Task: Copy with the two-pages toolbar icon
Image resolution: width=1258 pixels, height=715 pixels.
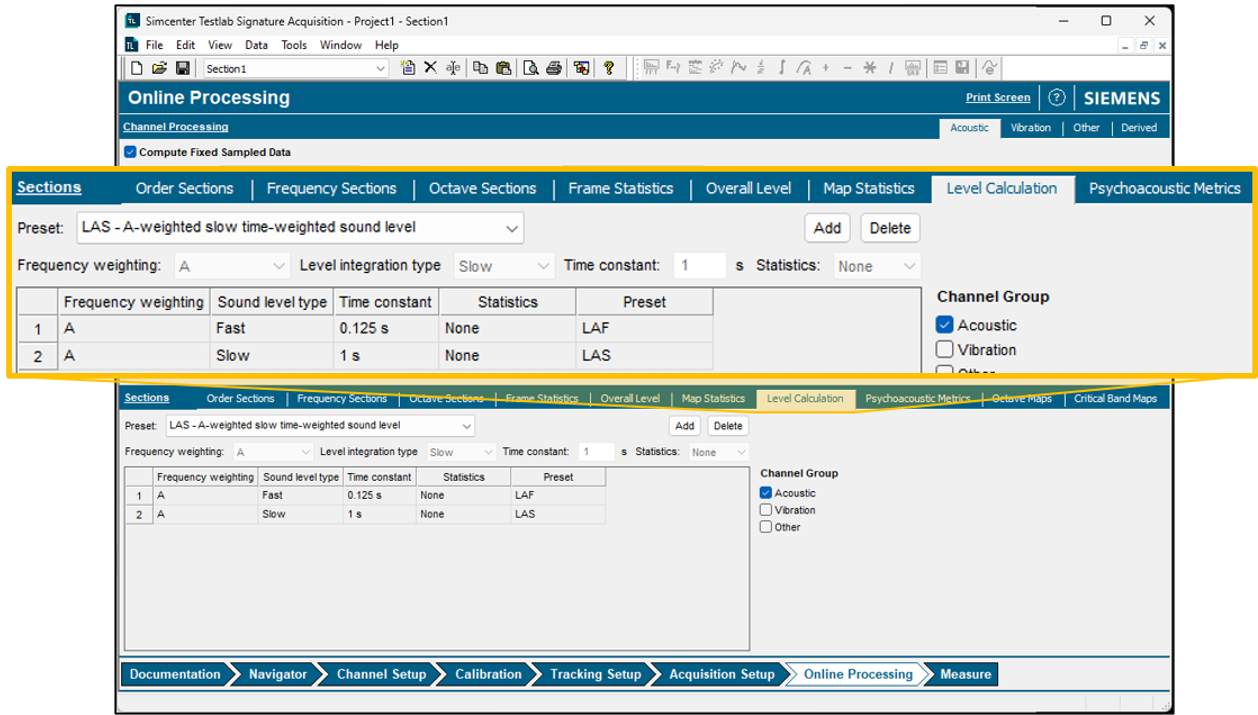Action: (481, 68)
